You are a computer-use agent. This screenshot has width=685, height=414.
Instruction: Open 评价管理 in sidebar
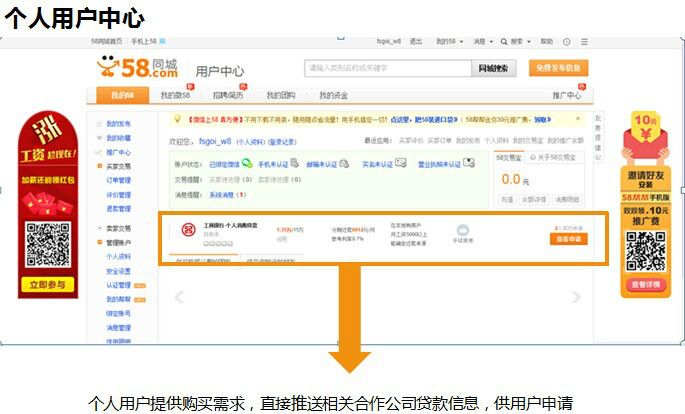[118, 195]
